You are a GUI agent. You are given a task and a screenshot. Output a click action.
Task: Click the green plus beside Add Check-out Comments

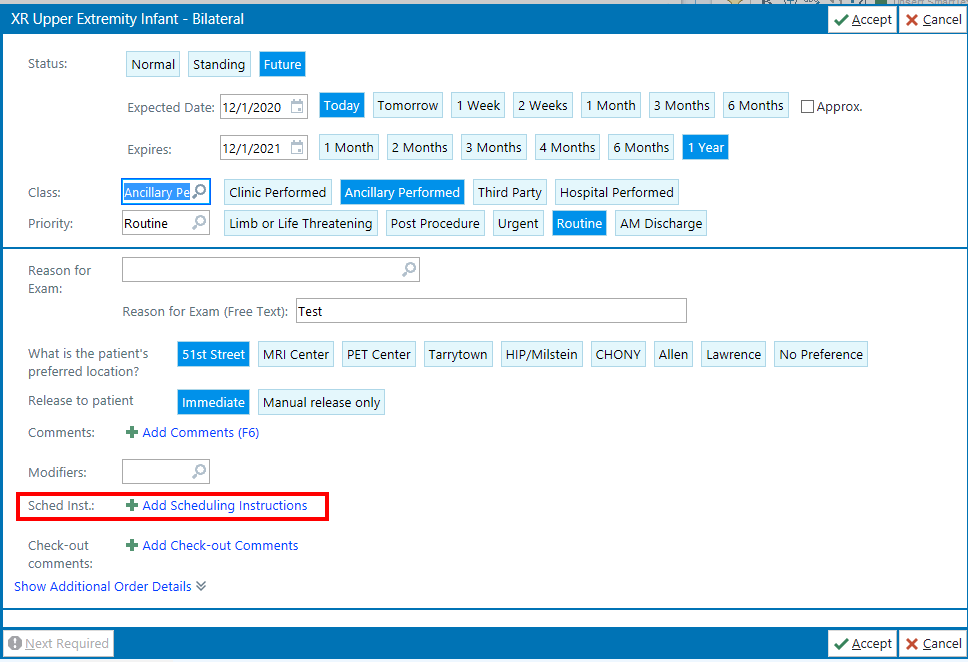(x=131, y=545)
